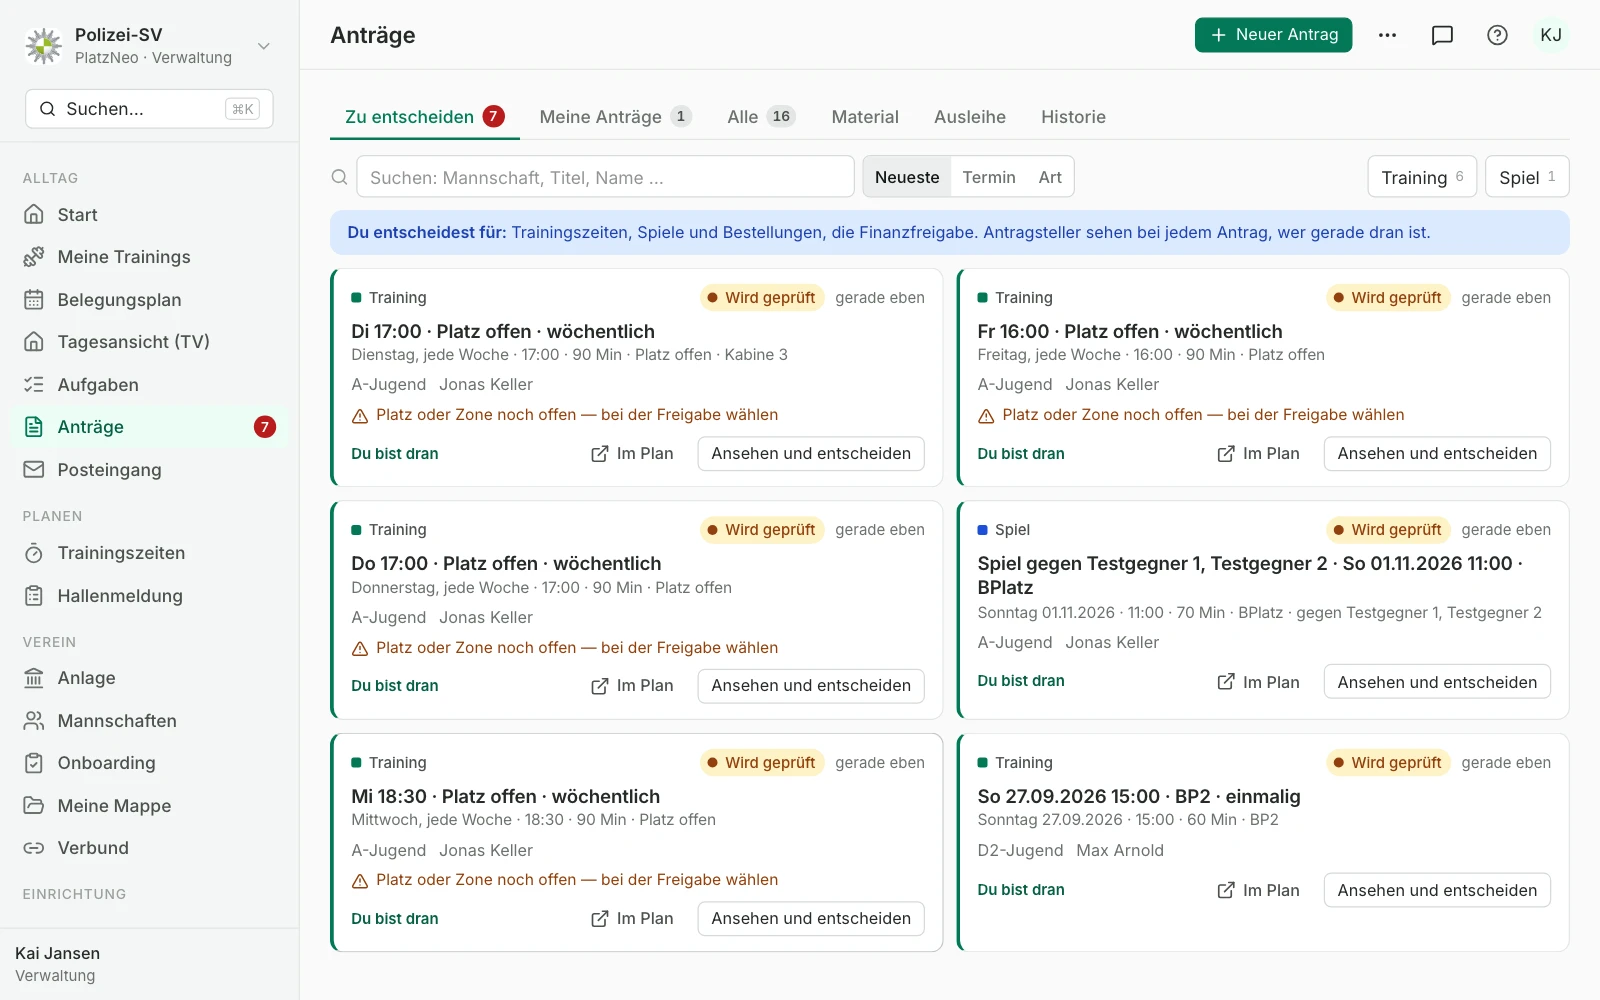Open the chat messages icon in header
Screen dimensions: 1600x1000
1442,35
